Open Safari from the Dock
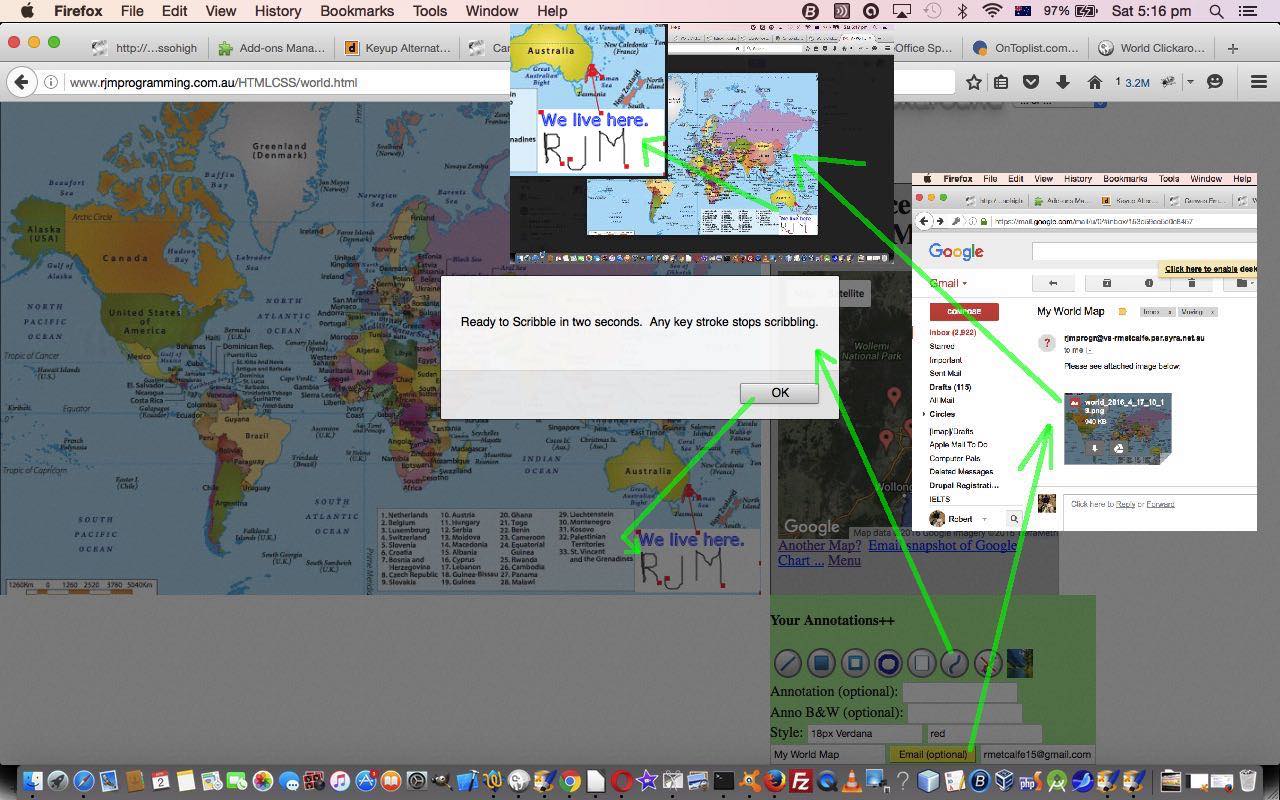Viewport: 1280px width, 800px height. click(x=84, y=781)
